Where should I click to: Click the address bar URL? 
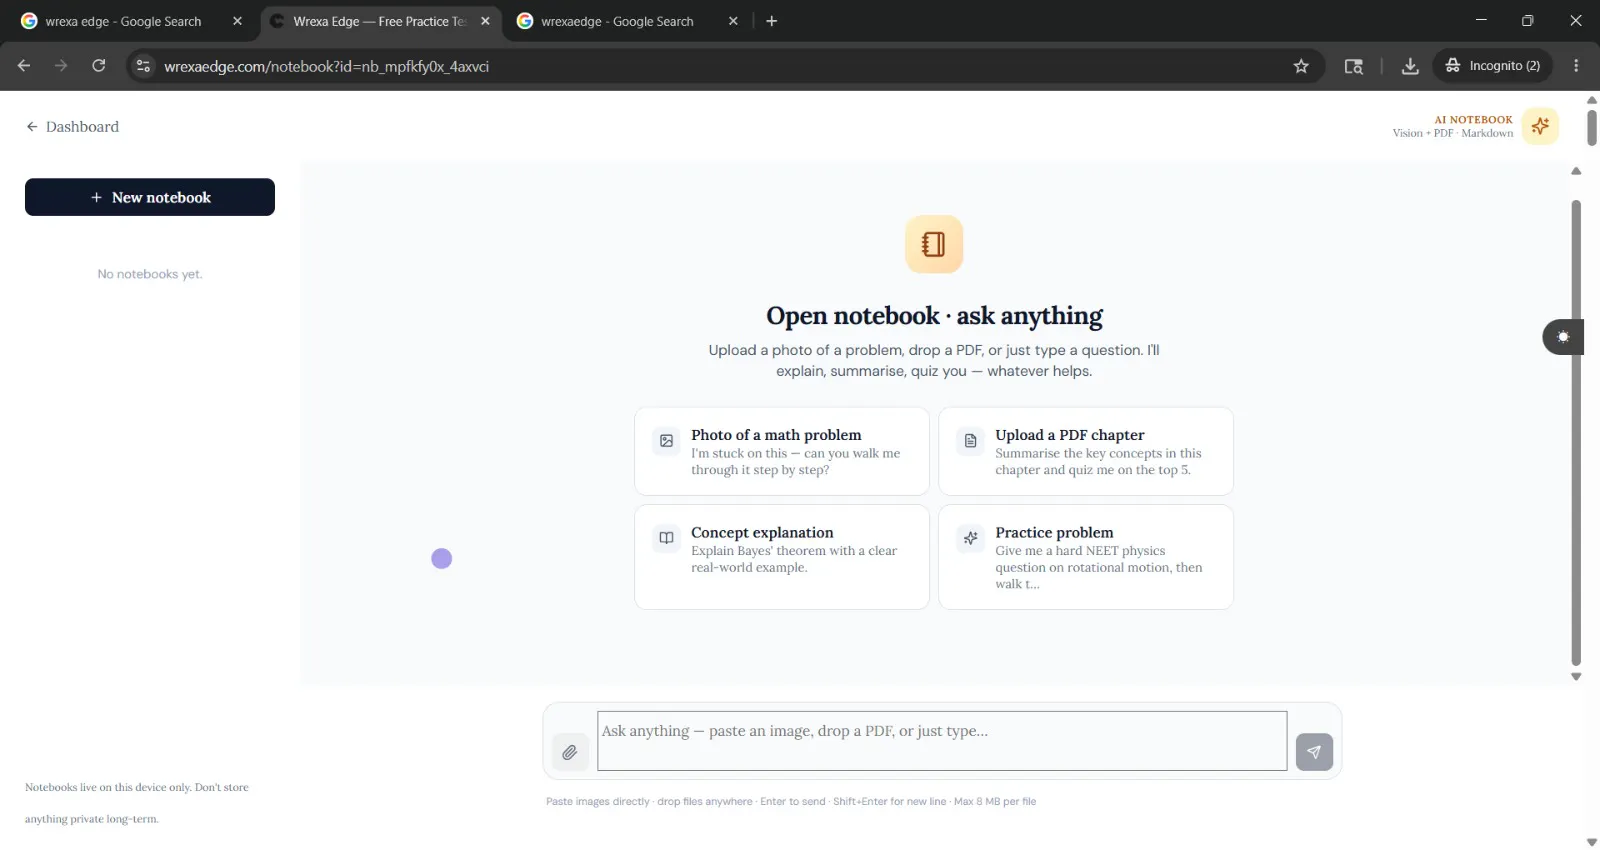(326, 67)
